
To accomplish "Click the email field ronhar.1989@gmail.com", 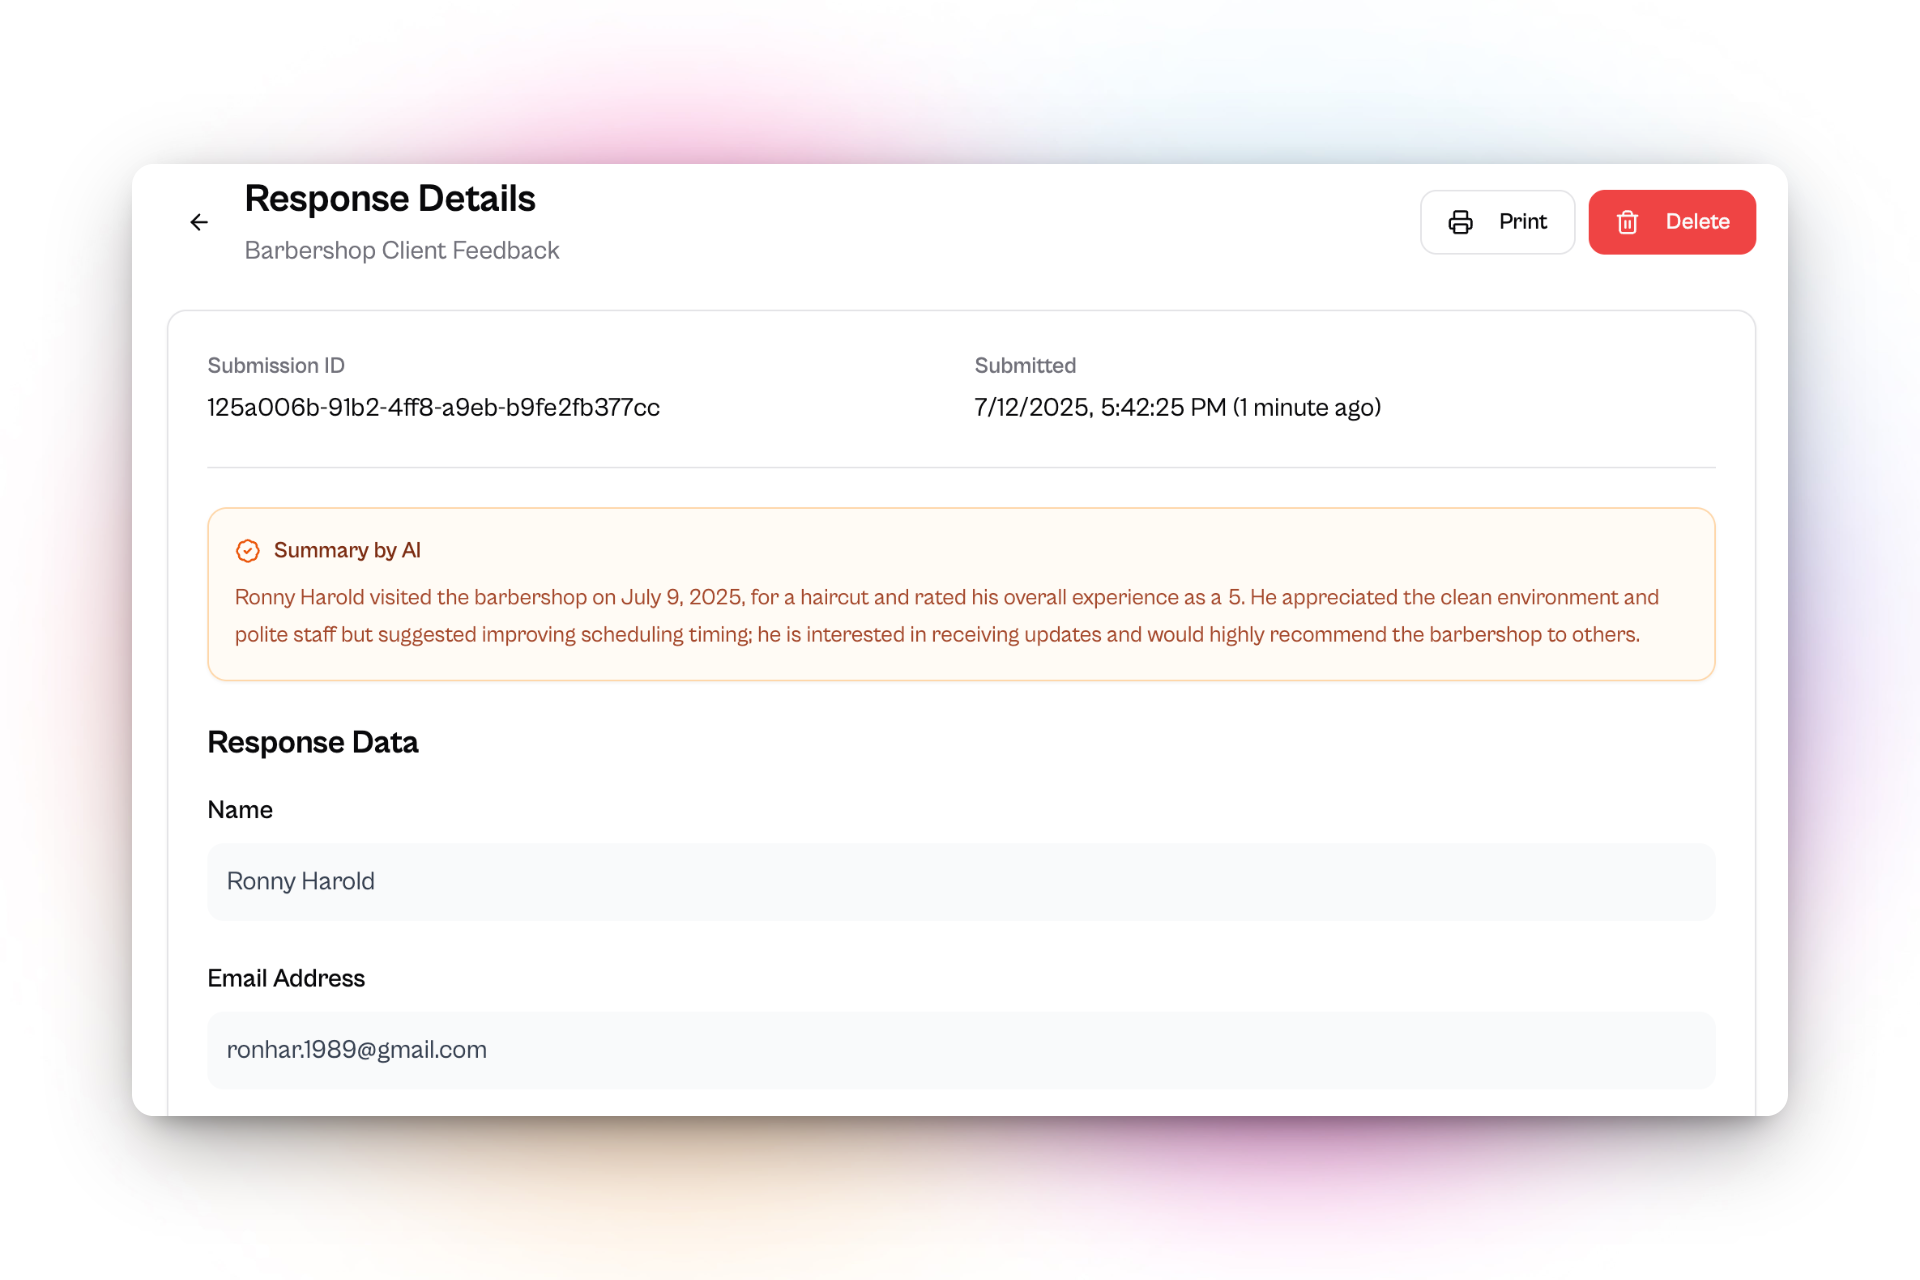I will click(960, 1050).
